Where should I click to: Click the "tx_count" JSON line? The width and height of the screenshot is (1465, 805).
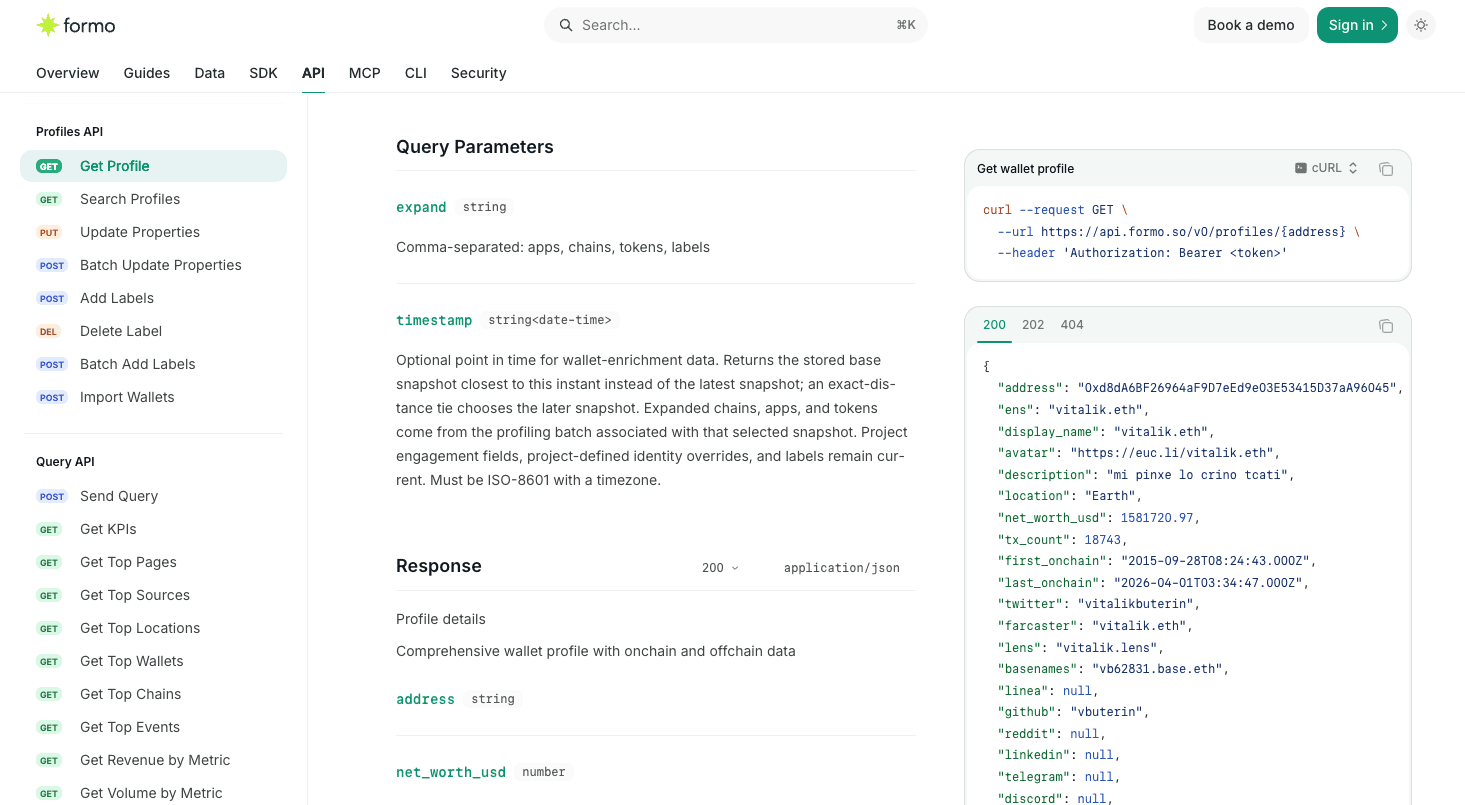click(x=1063, y=540)
